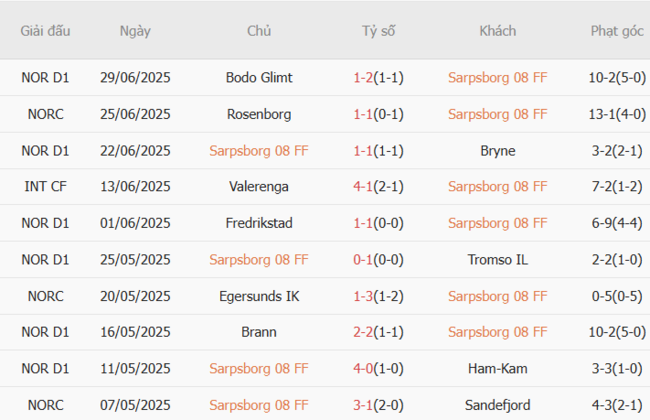Select the Egersunds IK team name

click(259, 296)
